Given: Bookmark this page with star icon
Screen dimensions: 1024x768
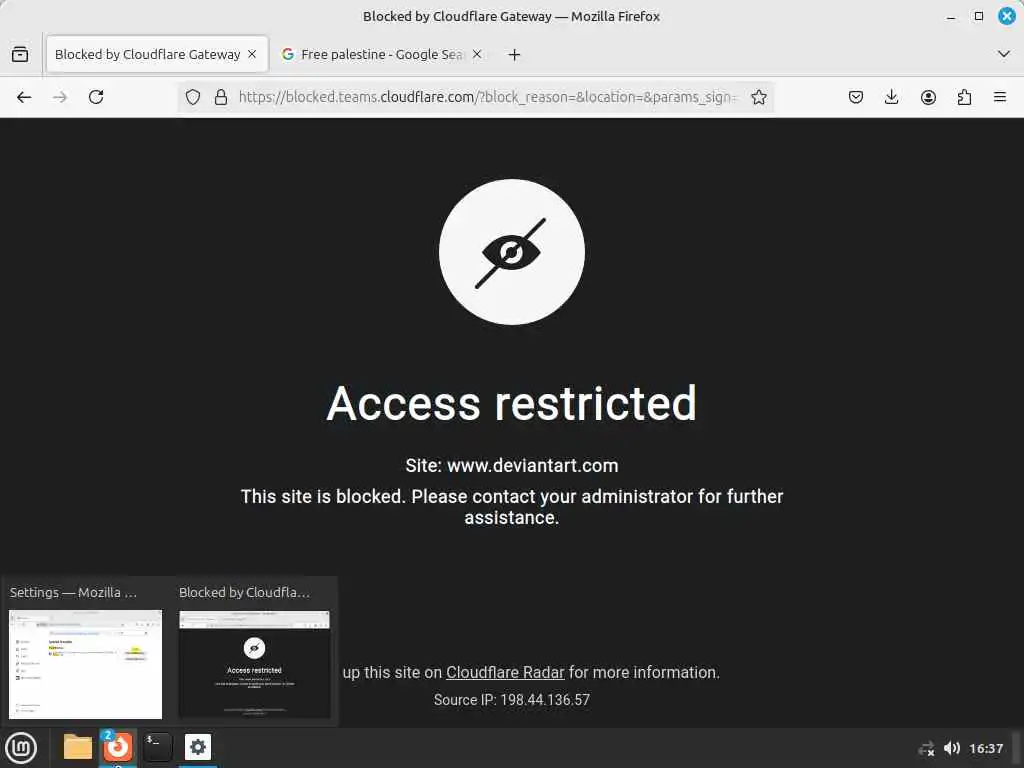Looking at the screenshot, I should [x=758, y=97].
